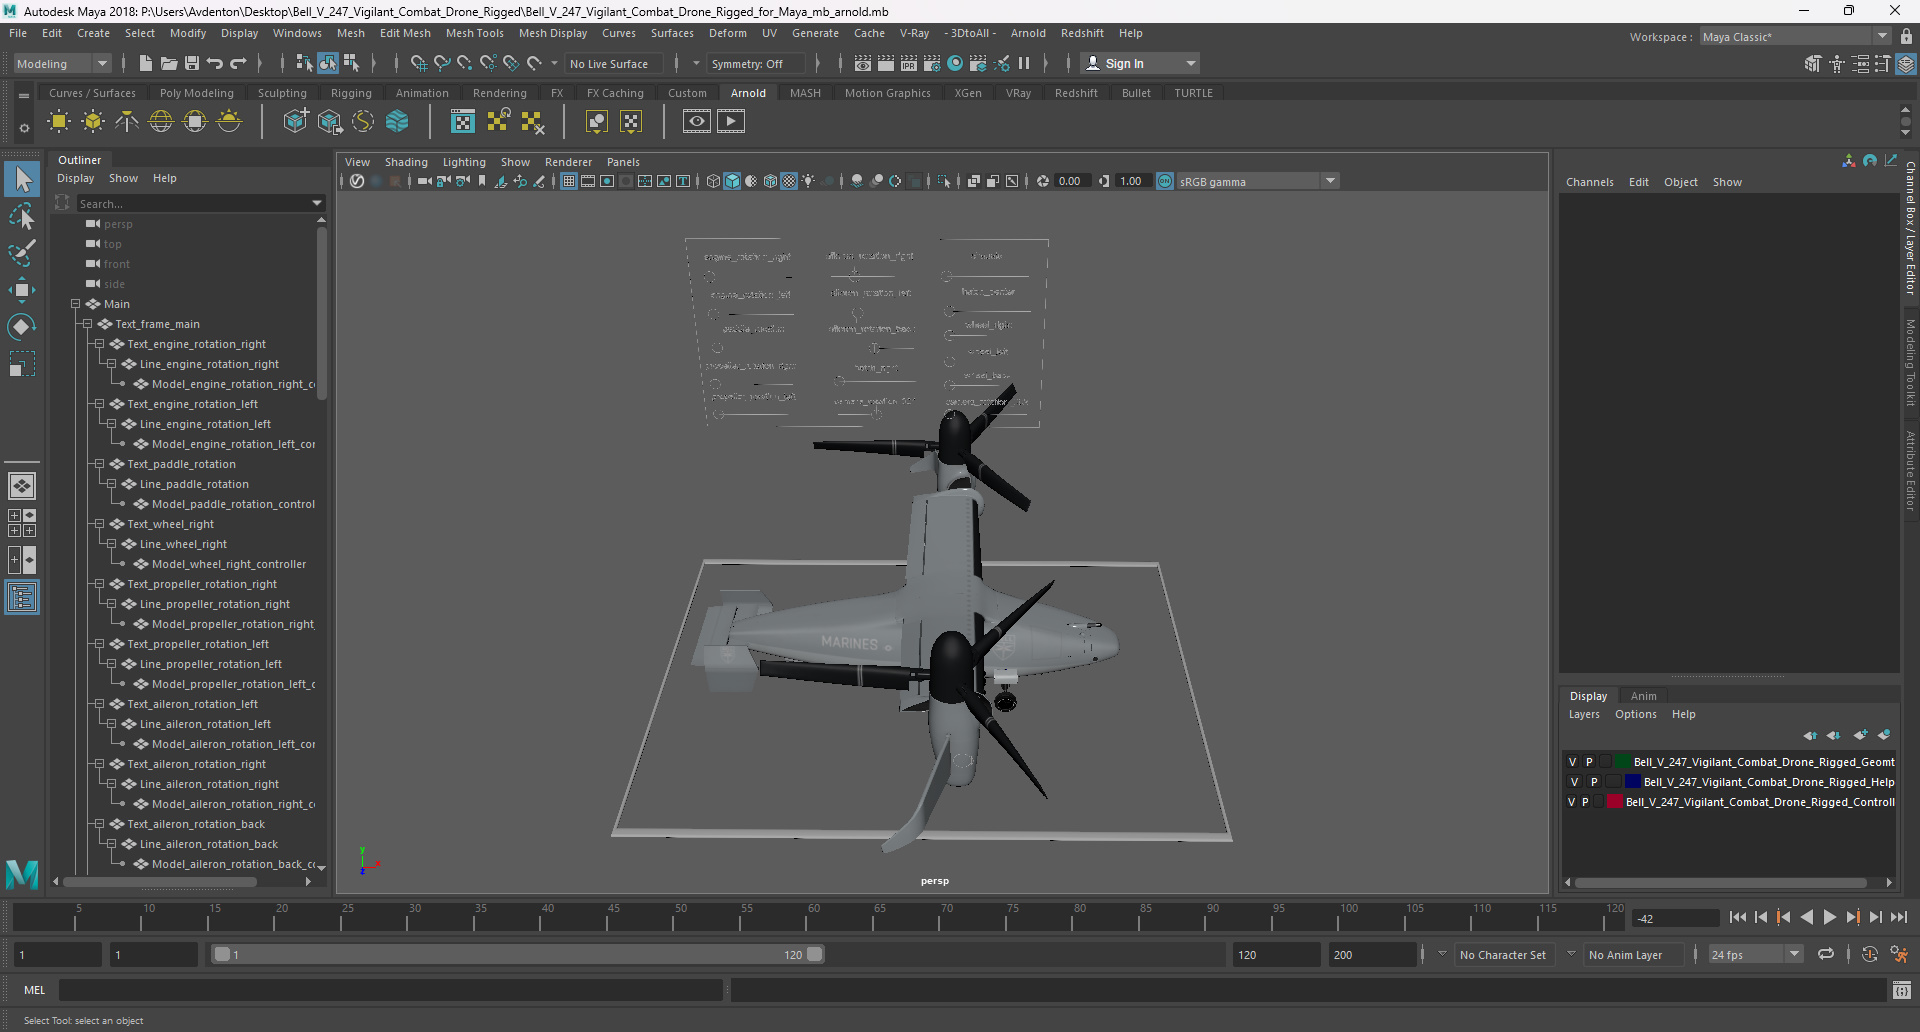Click the four-pane layout icon
The image size is (1920, 1032).
[x=22, y=523]
